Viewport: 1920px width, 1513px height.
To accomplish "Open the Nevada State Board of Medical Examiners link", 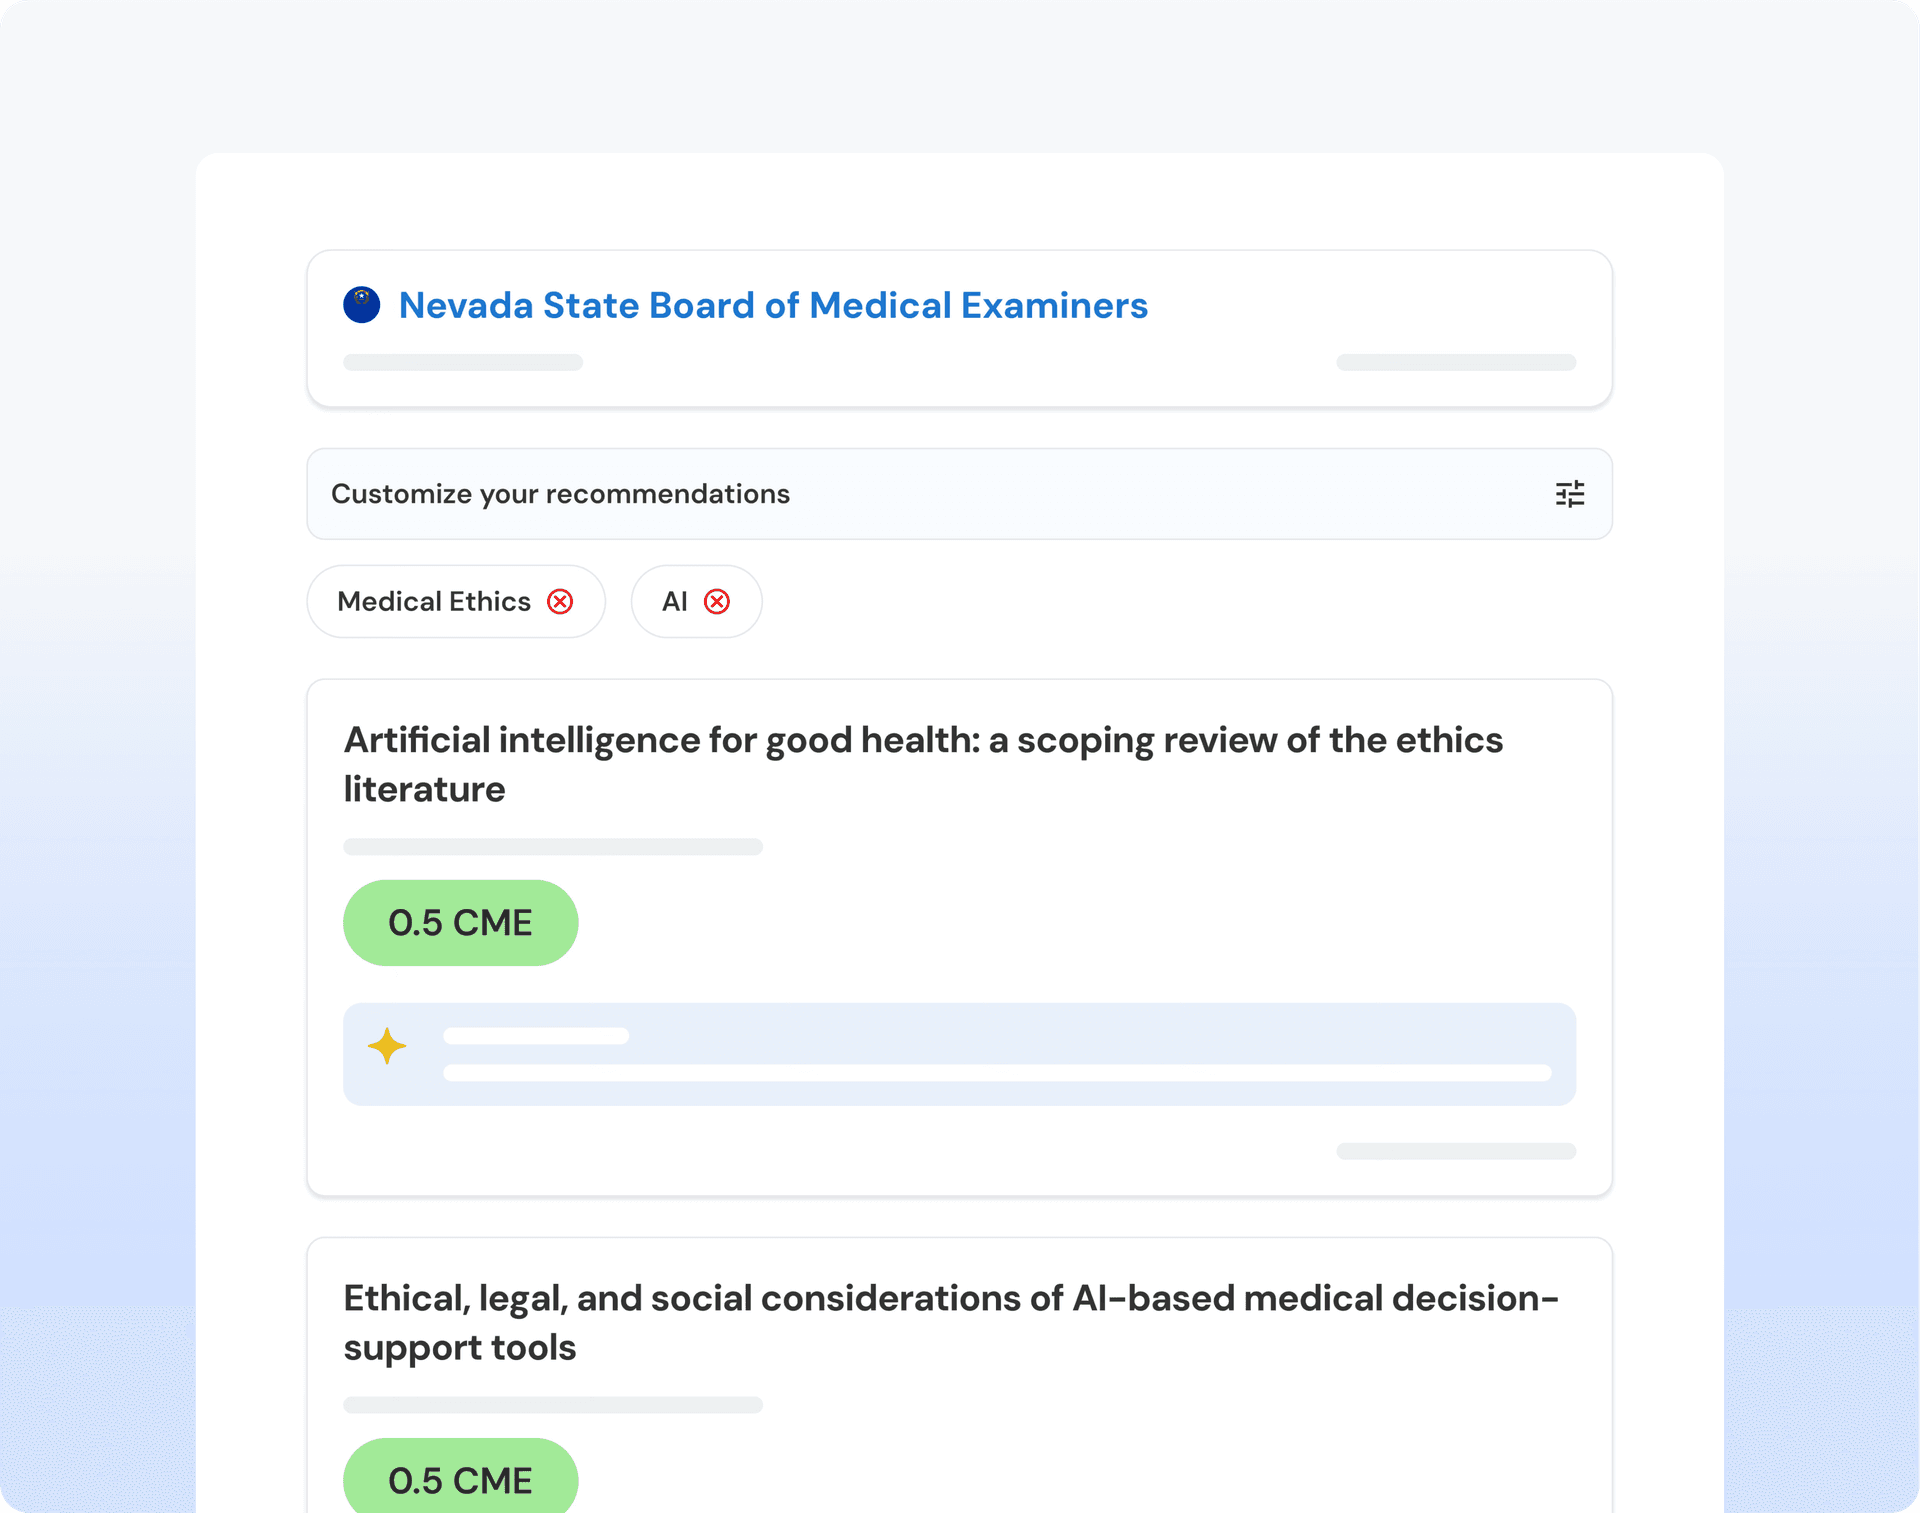I will pos(772,305).
